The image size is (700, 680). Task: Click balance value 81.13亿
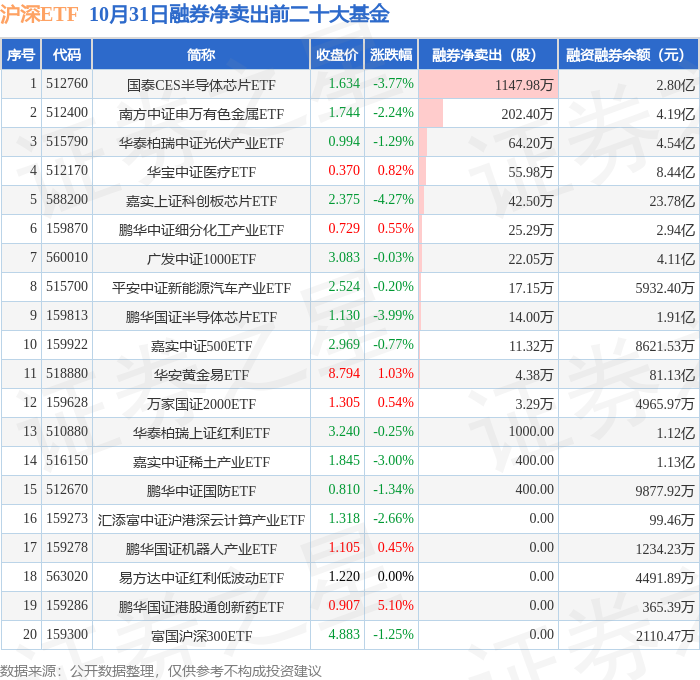click(x=672, y=375)
